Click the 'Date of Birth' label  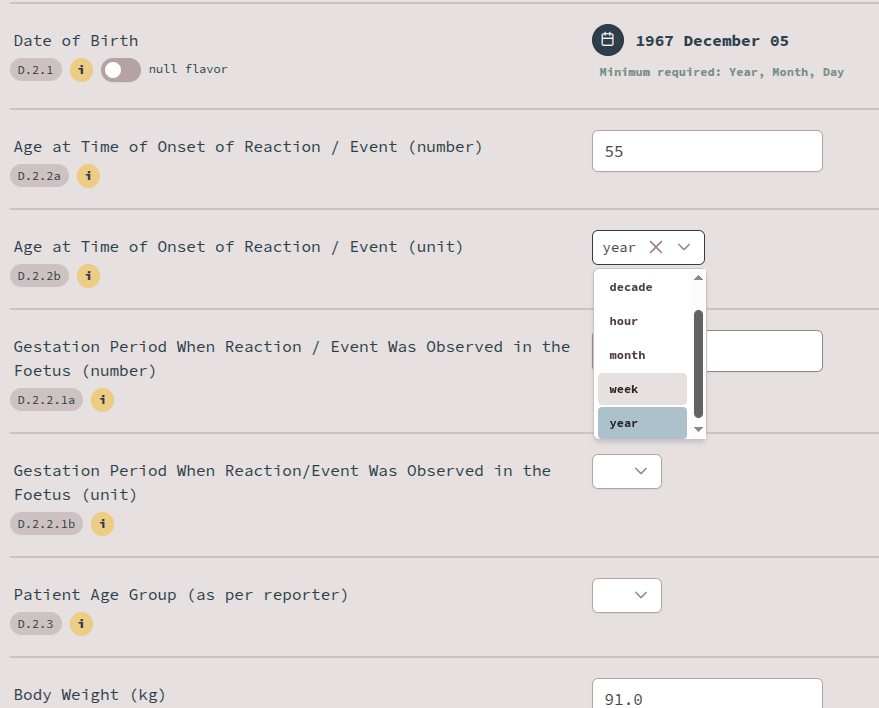(76, 41)
